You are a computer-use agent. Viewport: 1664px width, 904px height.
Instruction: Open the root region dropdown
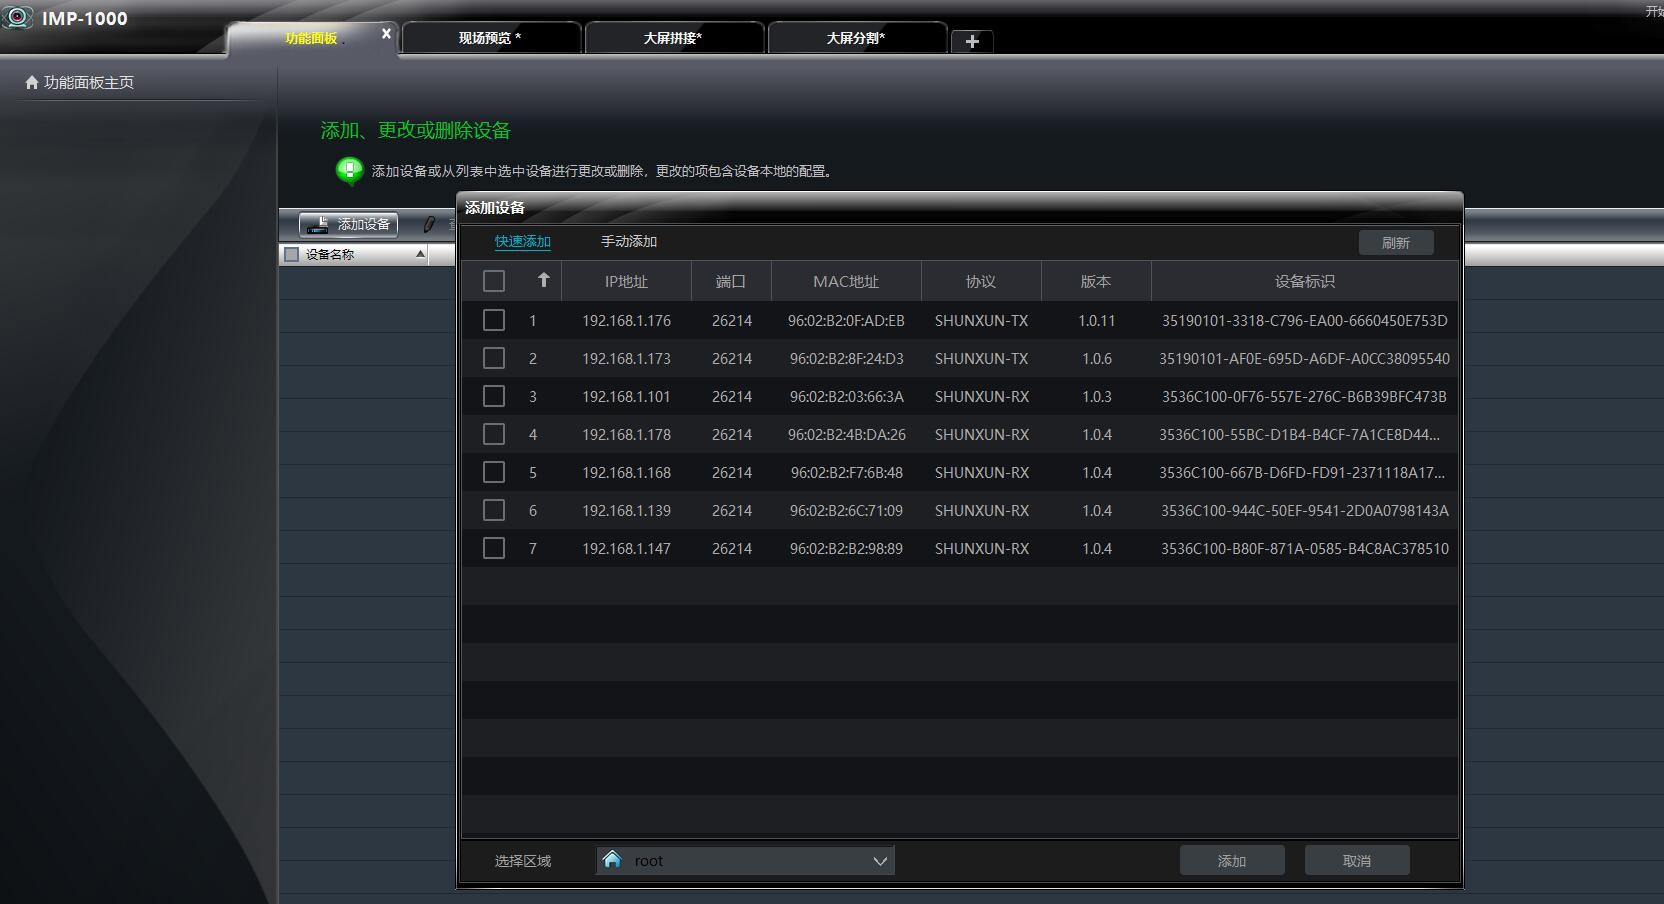pyautogui.click(x=879, y=860)
